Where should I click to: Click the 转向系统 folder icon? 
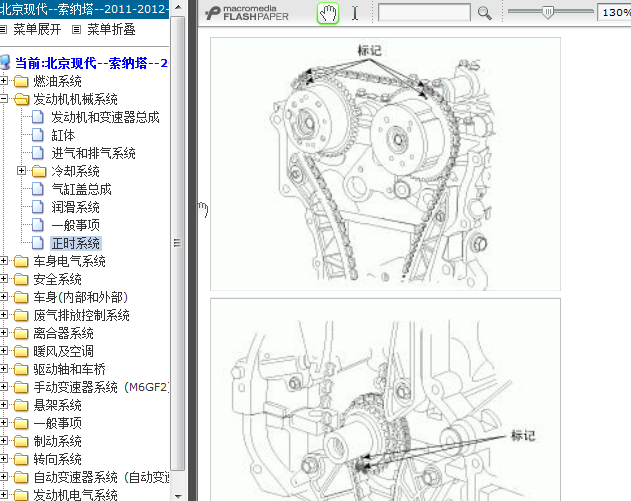21,459
